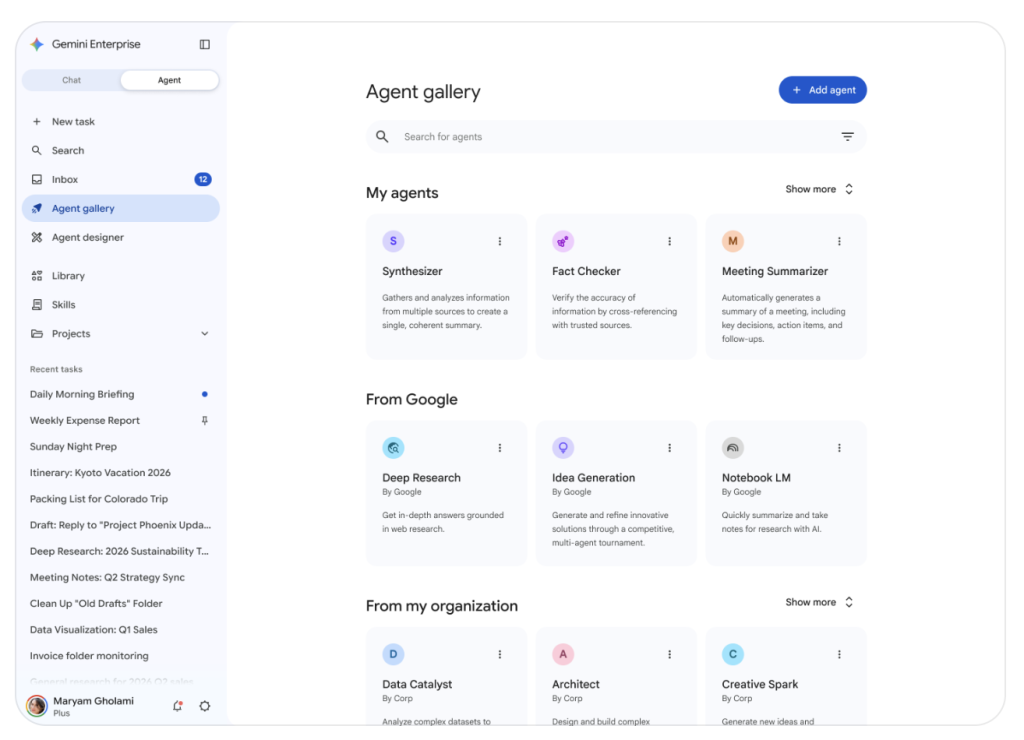Click Maryam Gholami's profile avatar
This screenshot has height=740, width=1024.
pyautogui.click(x=37, y=705)
